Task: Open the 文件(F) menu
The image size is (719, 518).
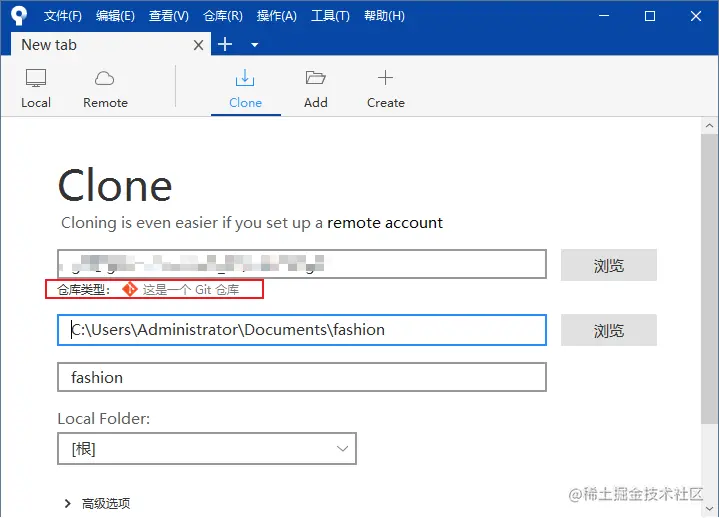Action: coord(63,16)
